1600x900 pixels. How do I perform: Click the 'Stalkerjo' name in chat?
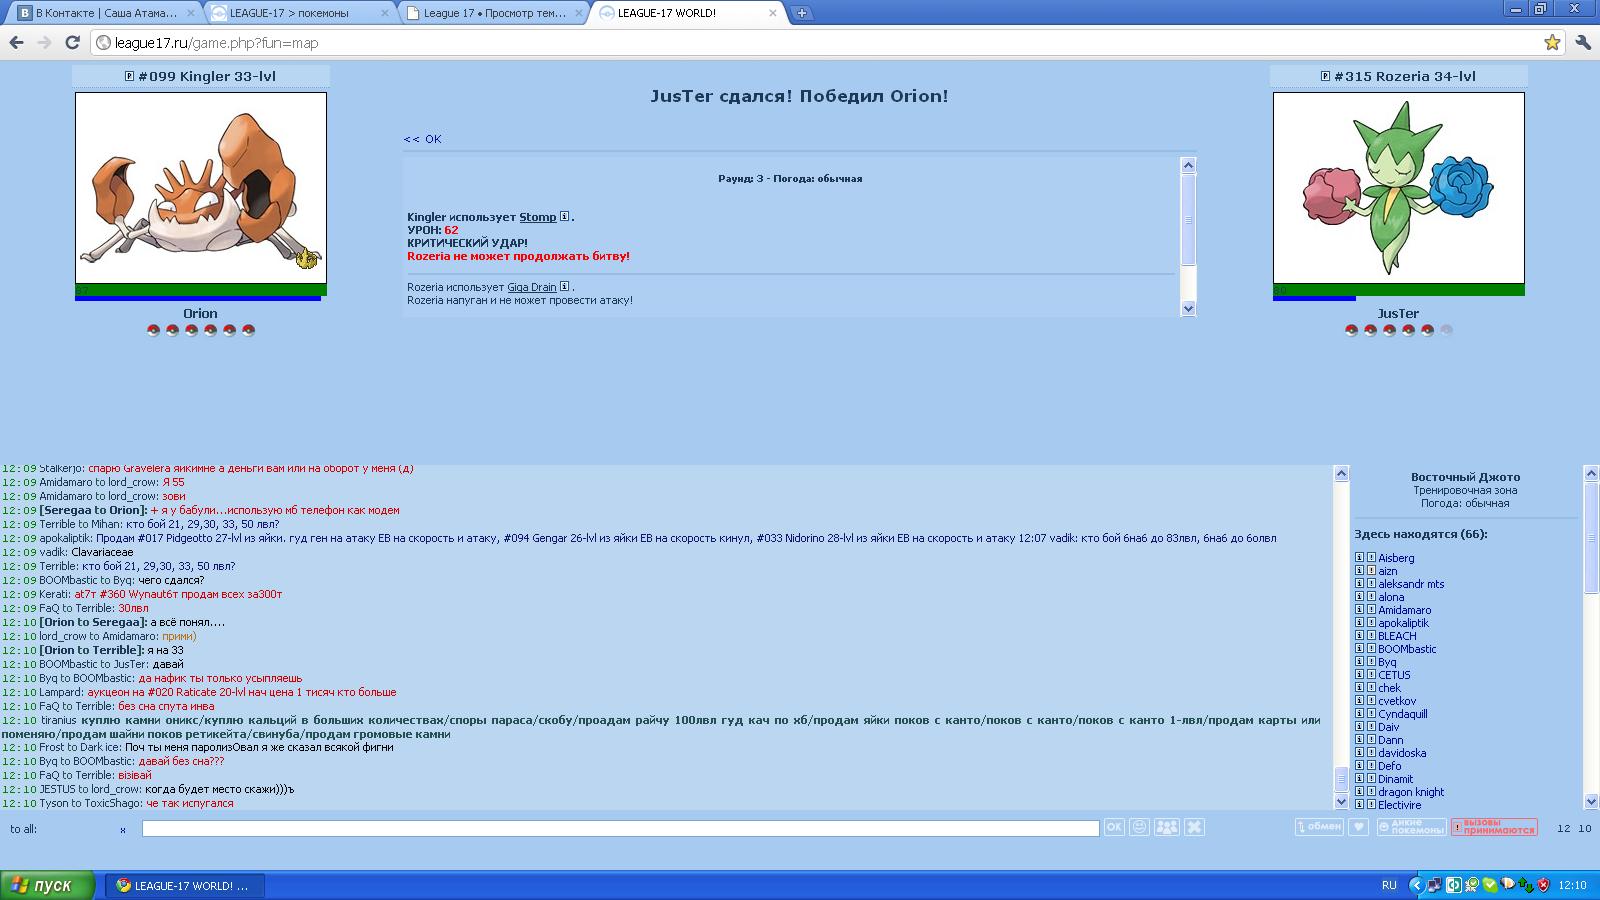(x=61, y=468)
